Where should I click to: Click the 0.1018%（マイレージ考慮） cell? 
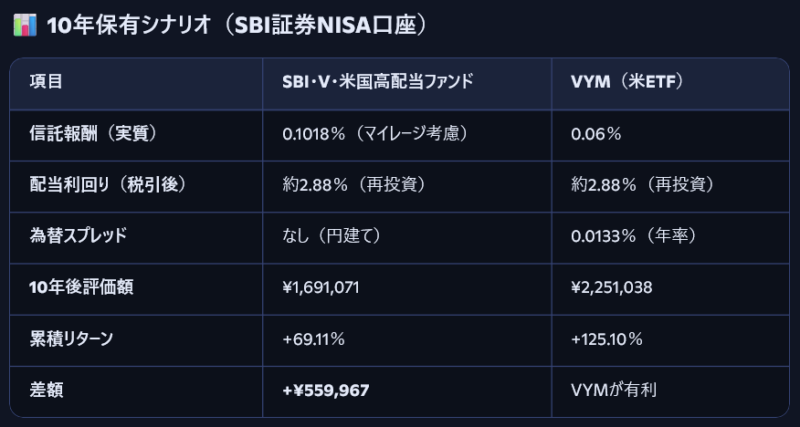click(377, 133)
